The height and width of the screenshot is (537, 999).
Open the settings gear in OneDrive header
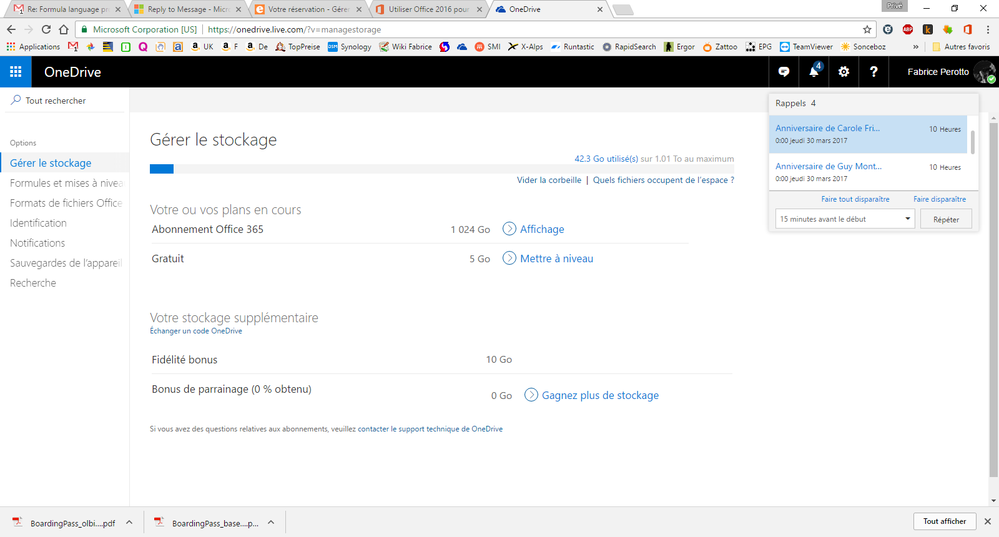click(844, 72)
